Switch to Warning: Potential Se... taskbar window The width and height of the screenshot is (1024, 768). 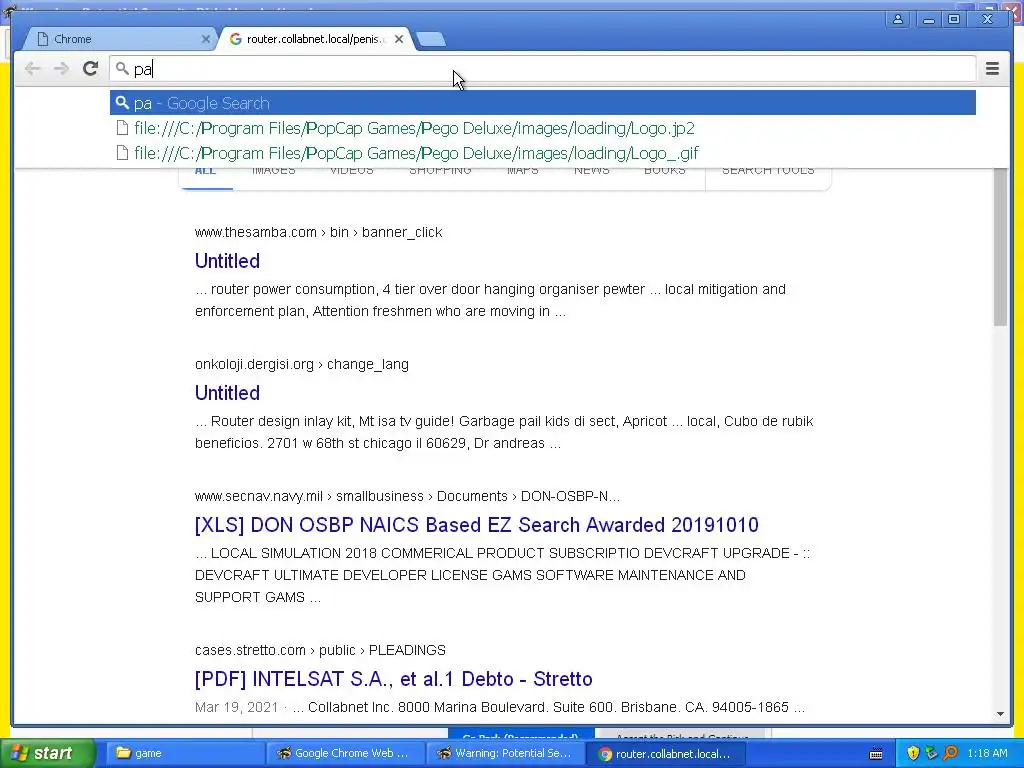coord(504,753)
